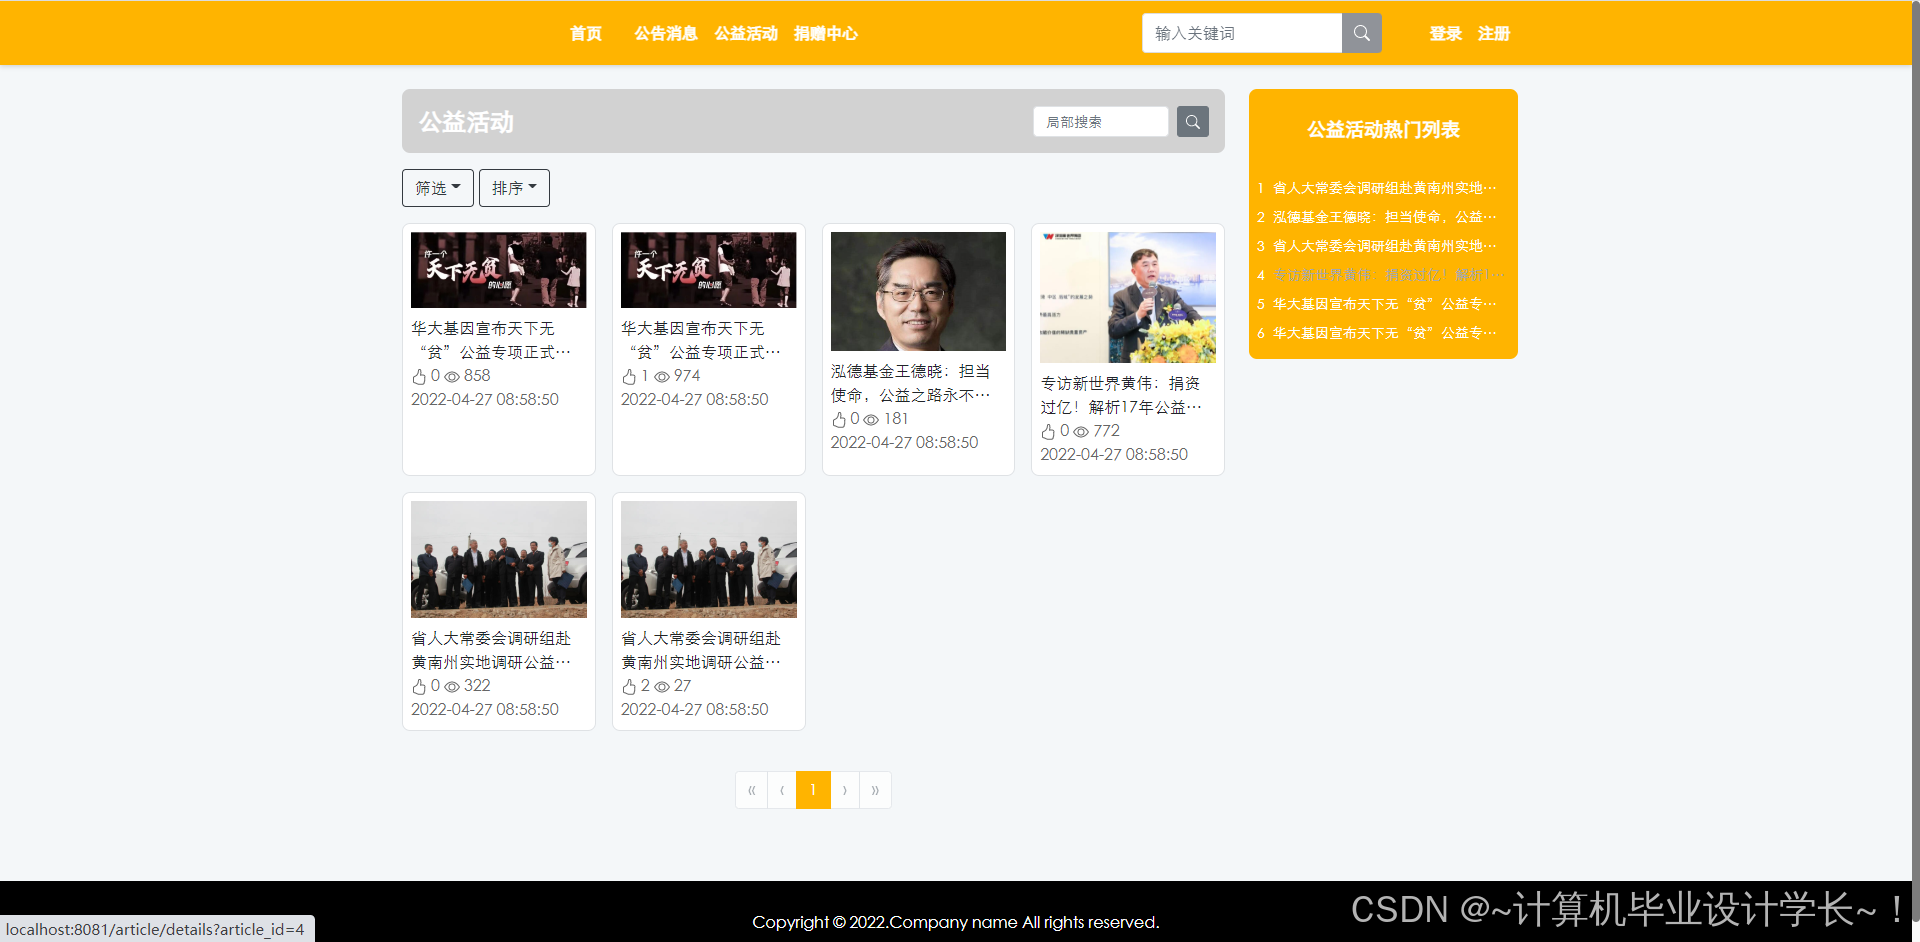Click the page's vertical scrollbar

point(1915,460)
